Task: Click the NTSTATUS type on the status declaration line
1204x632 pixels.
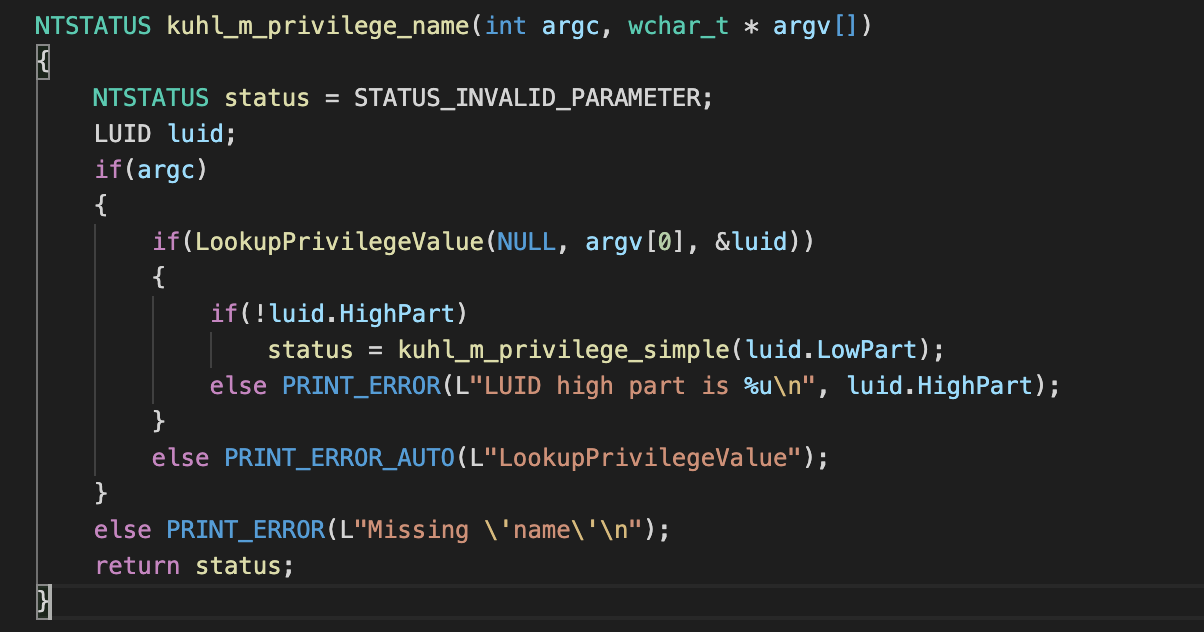Action: 151,98
